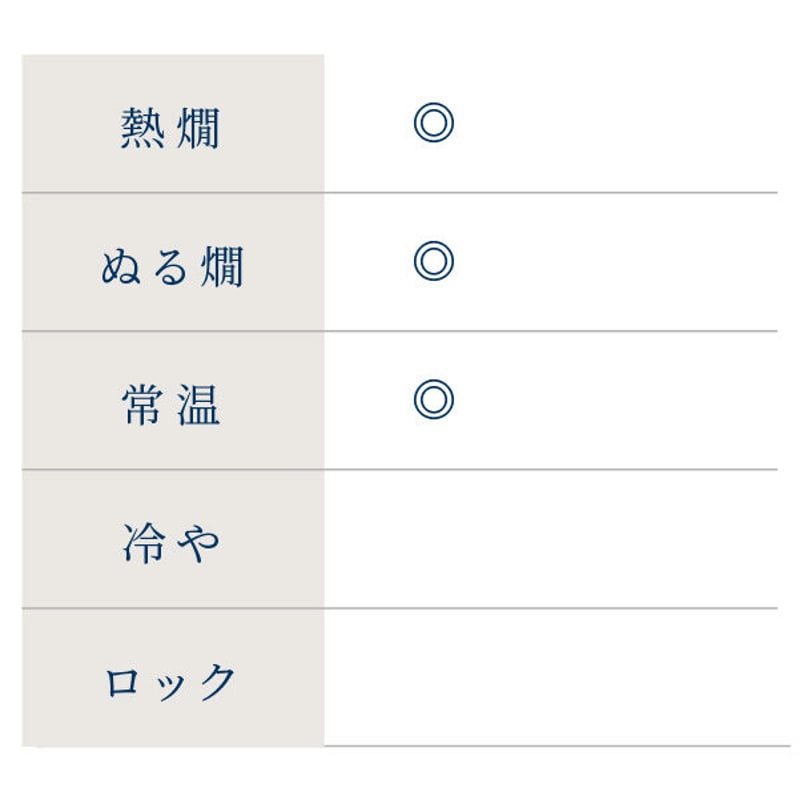Image resolution: width=800 pixels, height=800 pixels.
Task: Click the 温 kanji character
Action: point(198,405)
